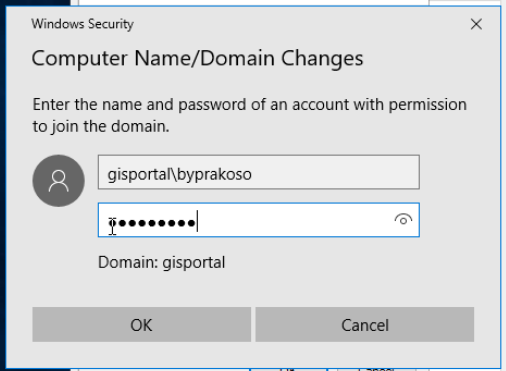Click the gisportal prefix in username box
The height and width of the screenshot is (371, 506).
[139, 174]
